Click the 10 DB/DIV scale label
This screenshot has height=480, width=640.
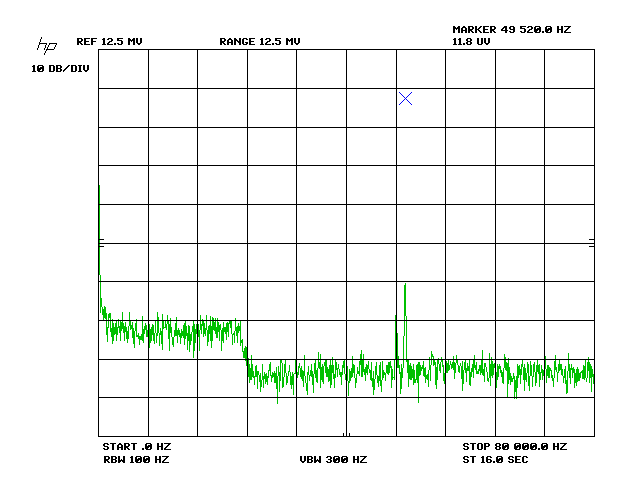(x=60, y=69)
